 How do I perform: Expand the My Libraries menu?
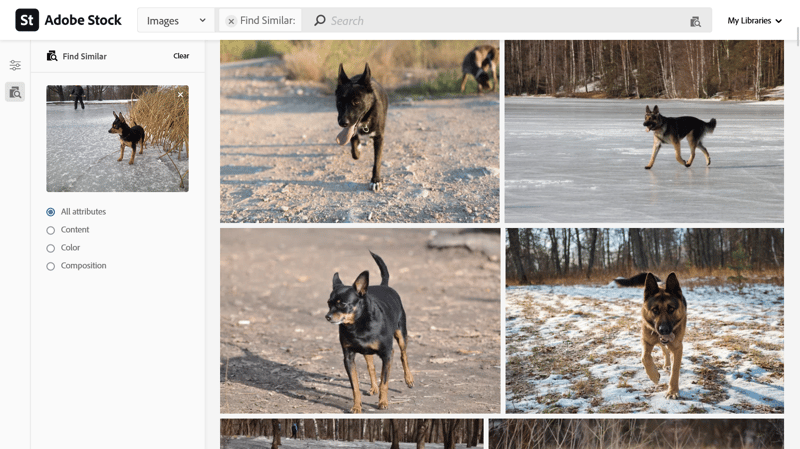pos(755,20)
